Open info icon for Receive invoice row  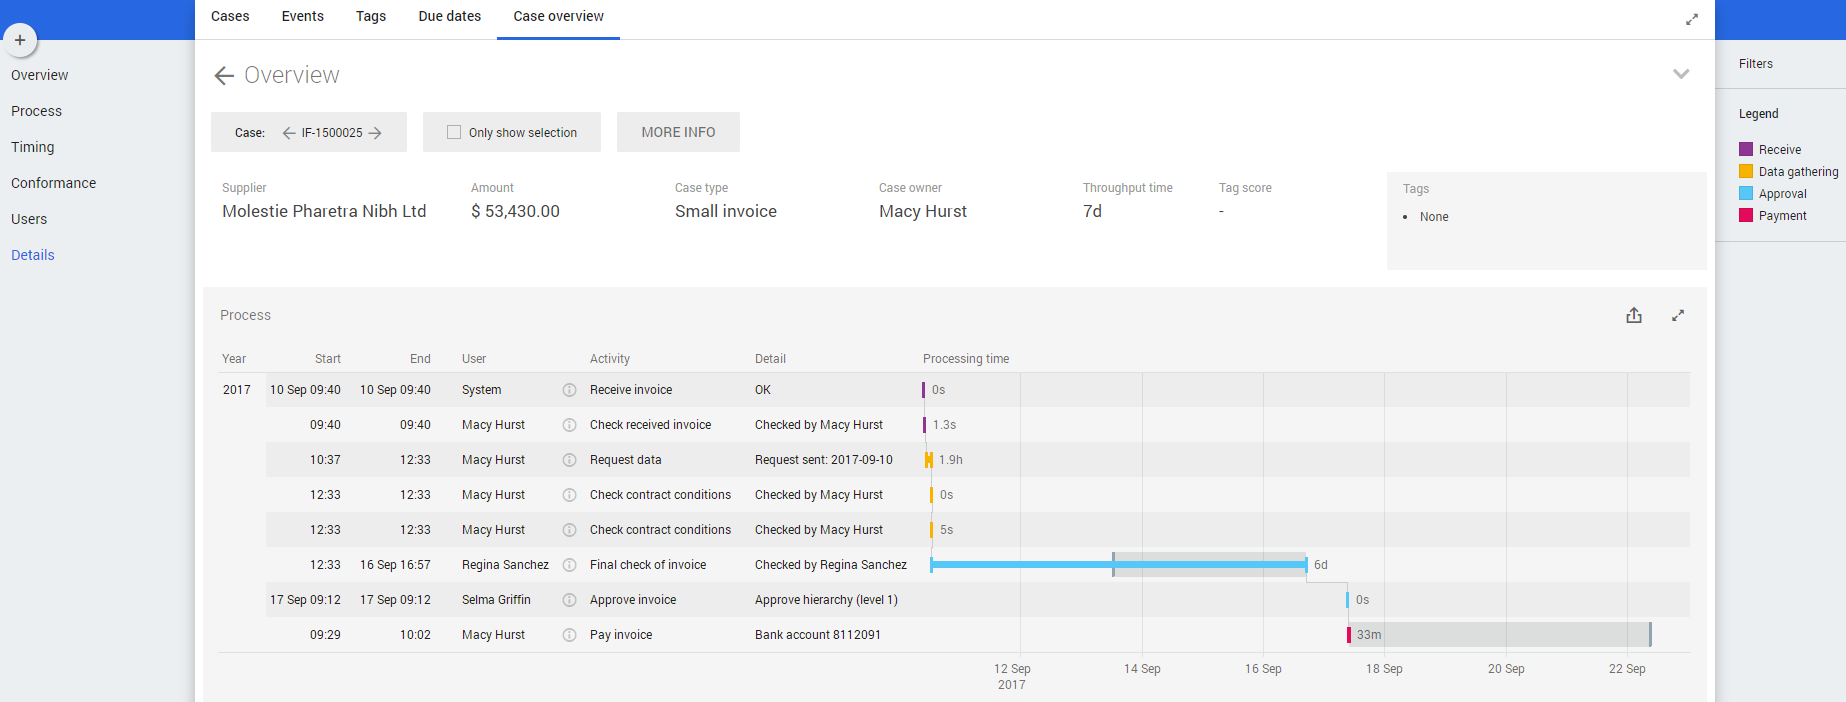(x=569, y=390)
